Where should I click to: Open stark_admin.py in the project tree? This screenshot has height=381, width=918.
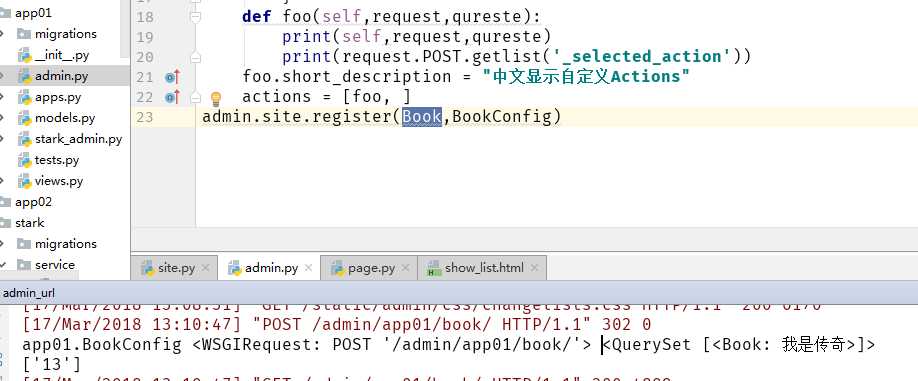pos(78,139)
